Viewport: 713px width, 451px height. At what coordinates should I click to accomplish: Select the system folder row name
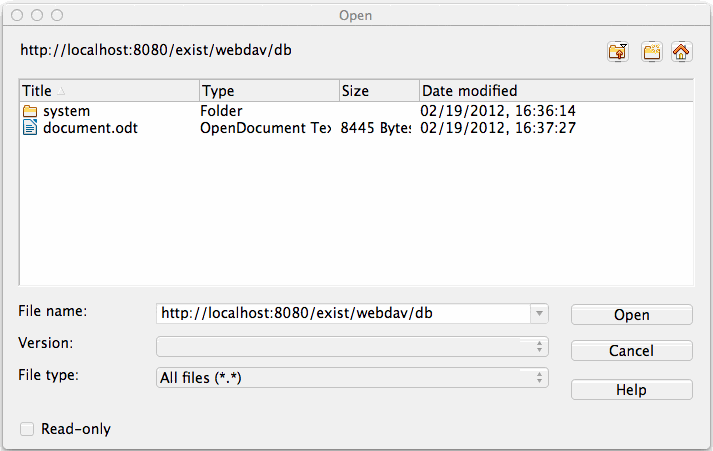pos(67,111)
